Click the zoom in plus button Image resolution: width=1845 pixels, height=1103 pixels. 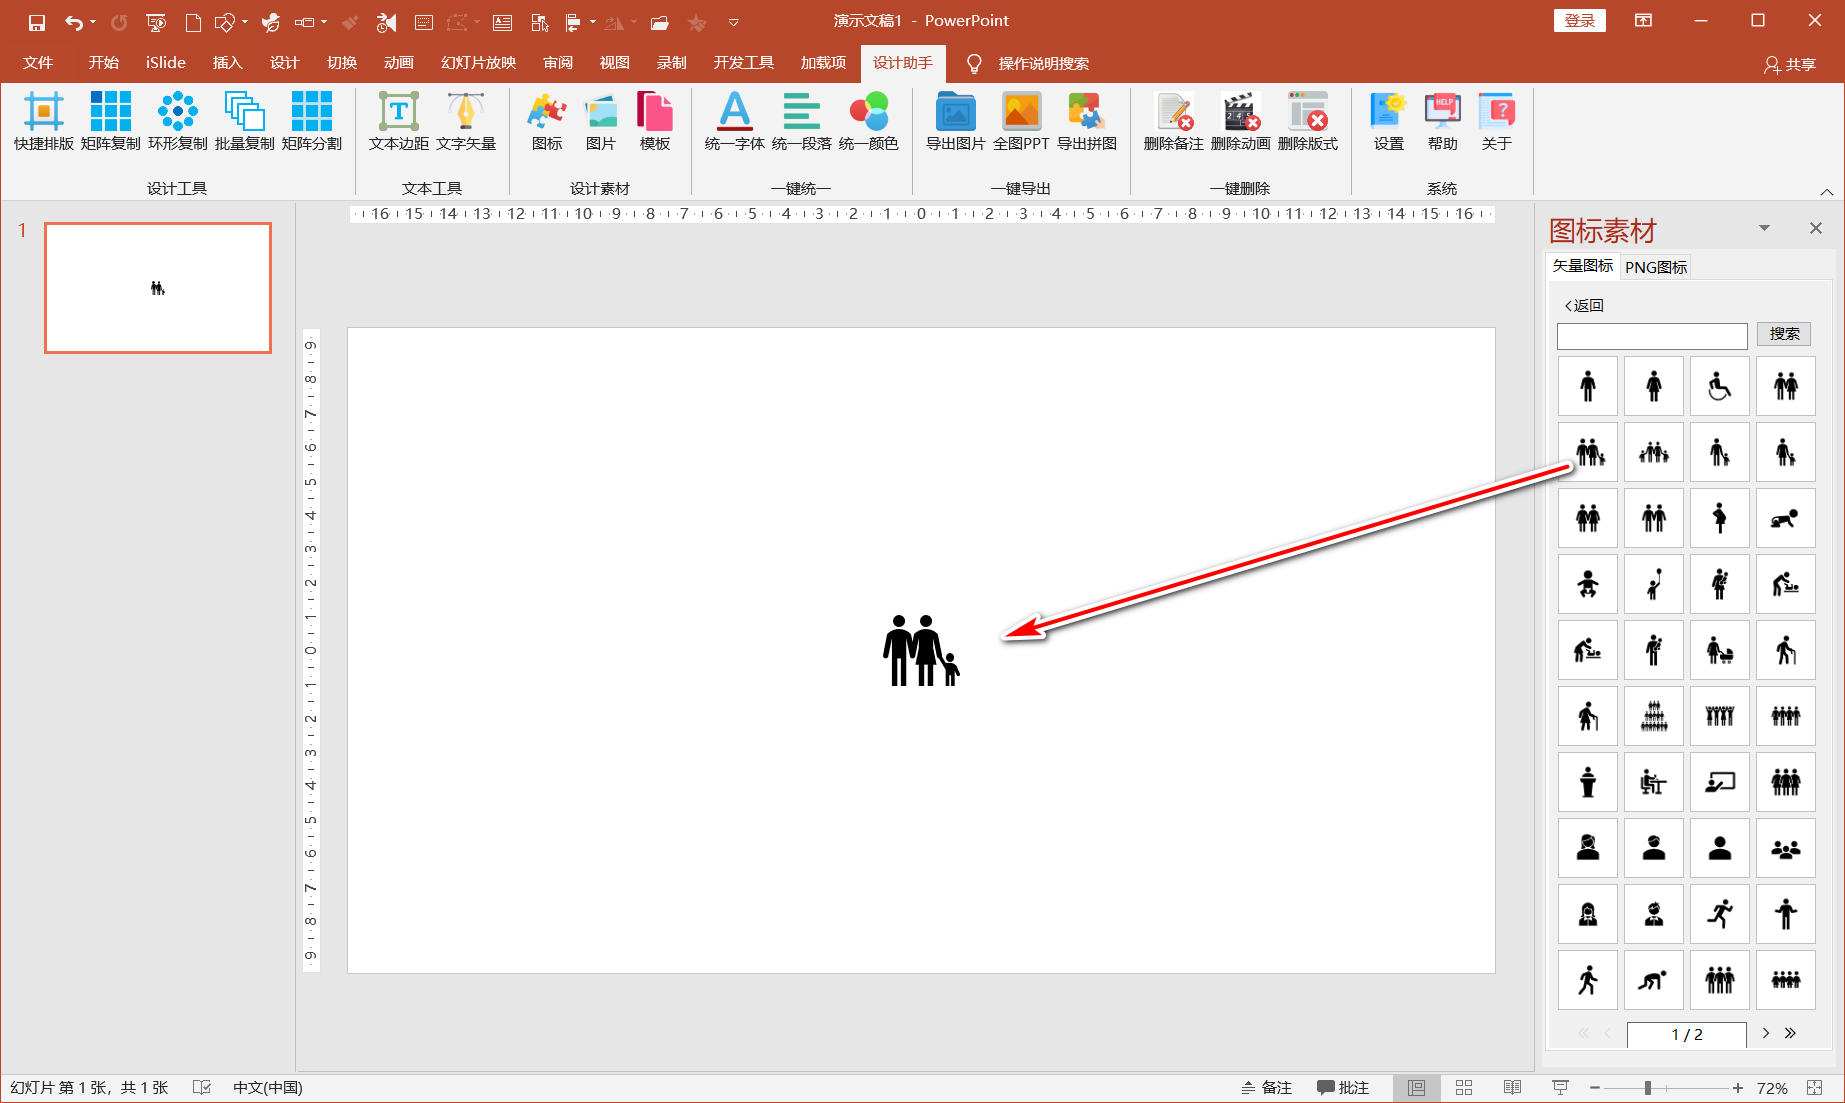[x=1738, y=1088]
